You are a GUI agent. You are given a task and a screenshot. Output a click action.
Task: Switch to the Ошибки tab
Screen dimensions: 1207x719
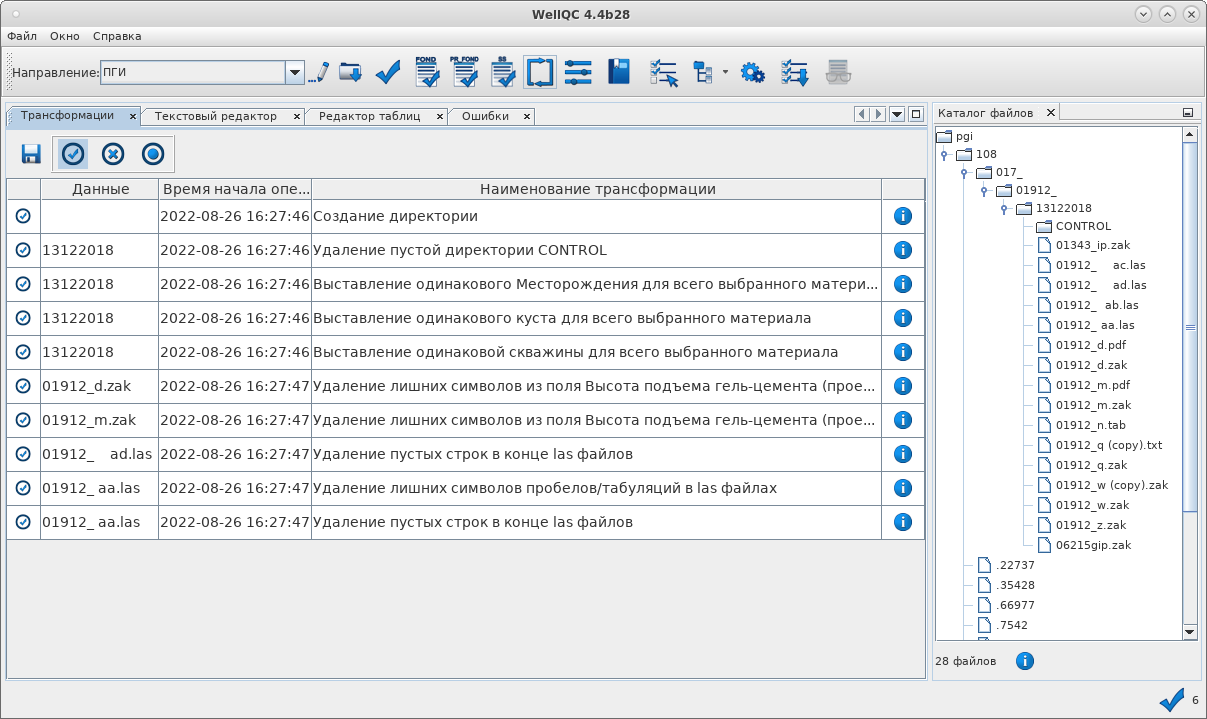(x=485, y=116)
